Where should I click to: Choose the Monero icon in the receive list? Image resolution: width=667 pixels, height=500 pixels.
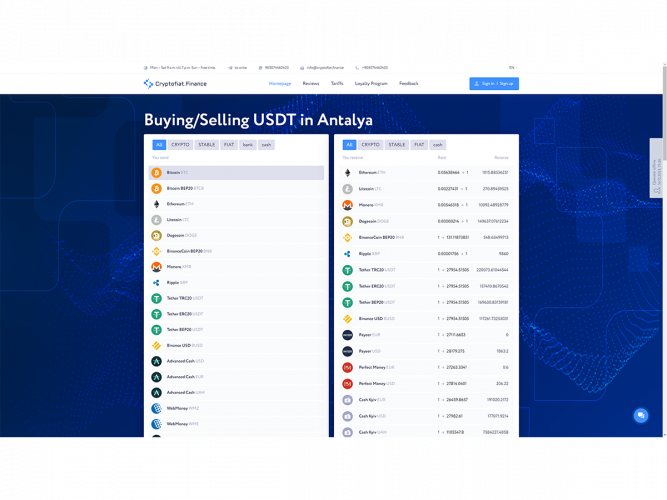click(348, 205)
